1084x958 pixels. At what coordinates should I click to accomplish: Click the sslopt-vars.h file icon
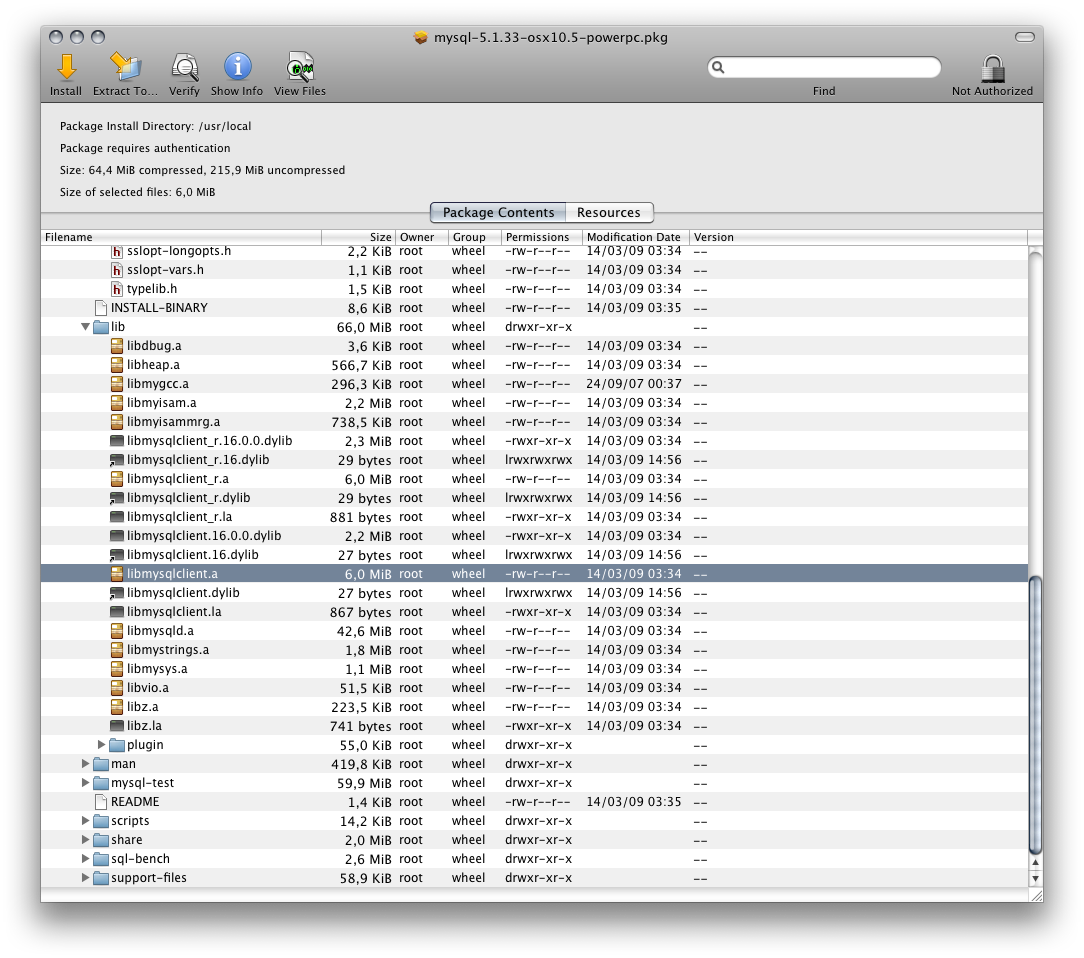pyautogui.click(x=117, y=270)
